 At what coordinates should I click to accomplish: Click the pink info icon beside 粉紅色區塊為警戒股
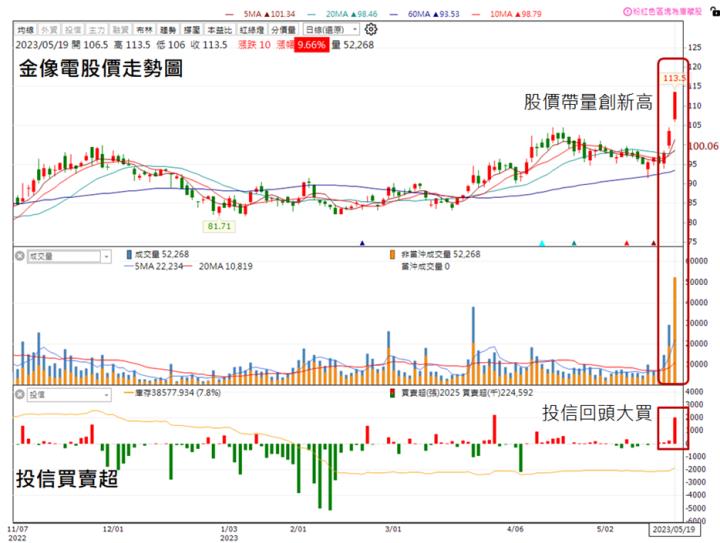point(627,12)
